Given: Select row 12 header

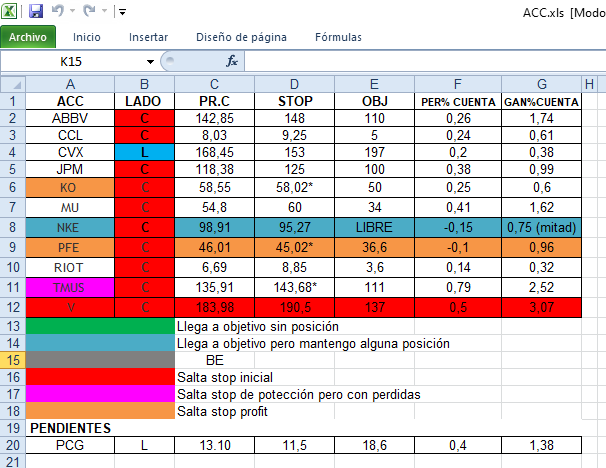Looking at the screenshot, I should click(13, 308).
